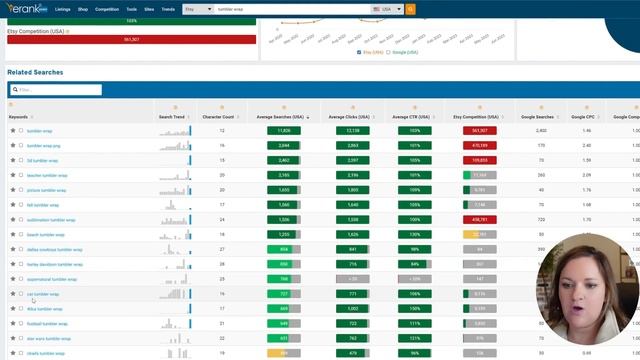The height and width of the screenshot is (360, 640).
Task: Sort by Average CTR (USA) arrow
Action: [434, 117]
